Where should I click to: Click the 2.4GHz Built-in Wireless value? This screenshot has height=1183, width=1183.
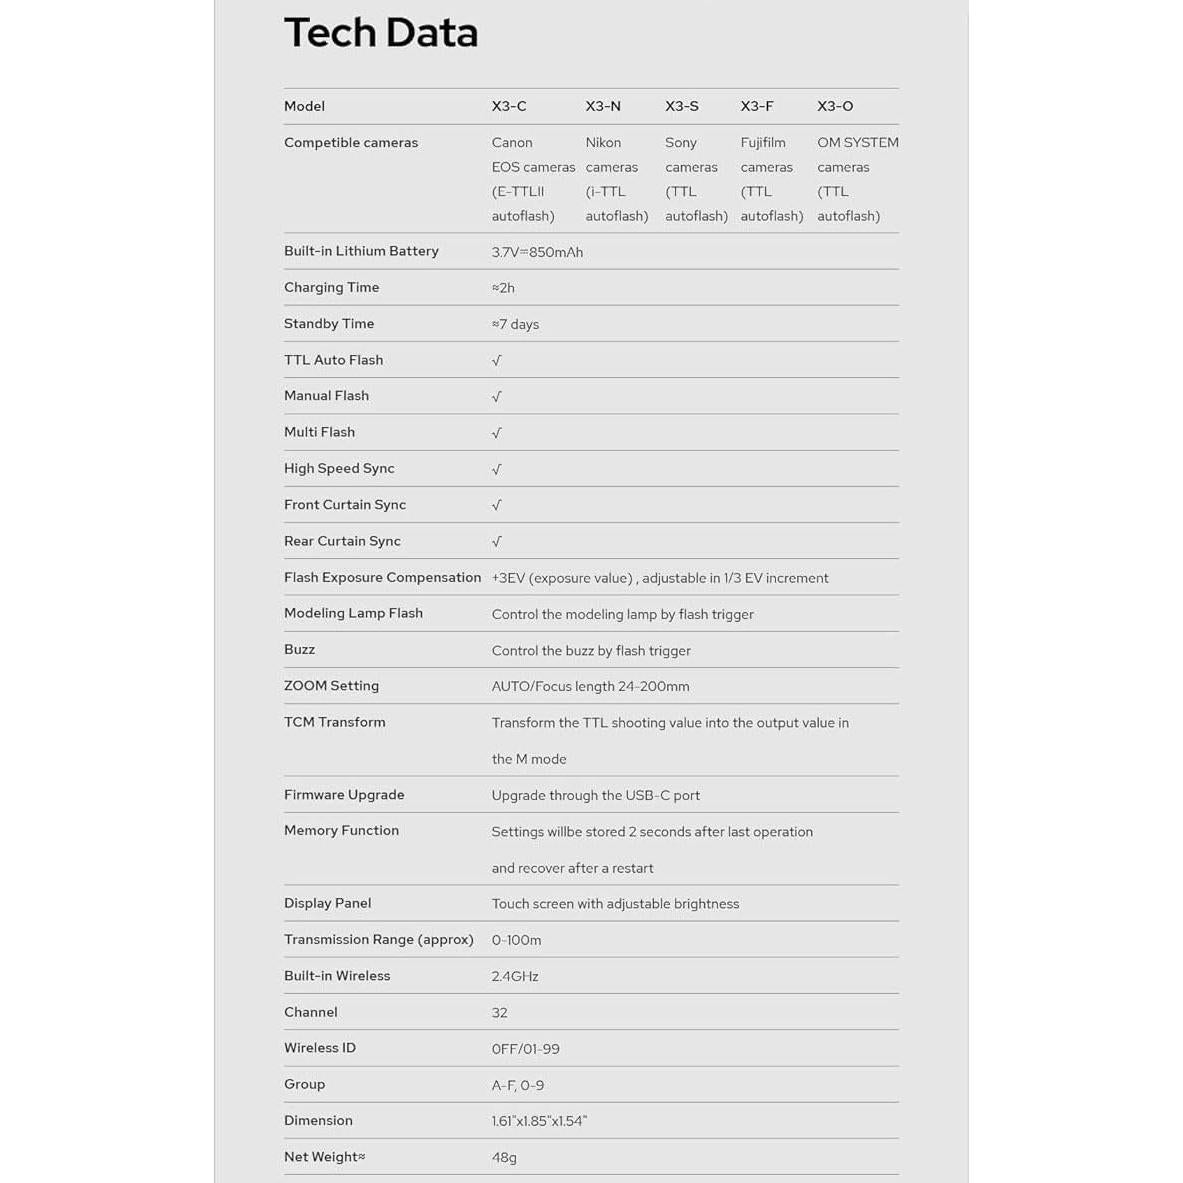(515, 976)
